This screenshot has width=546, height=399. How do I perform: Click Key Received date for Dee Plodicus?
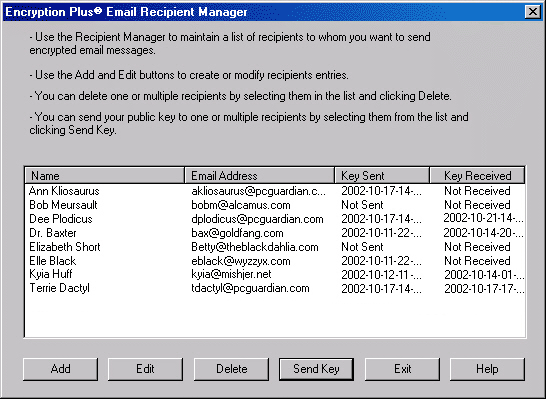(x=484, y=218)
